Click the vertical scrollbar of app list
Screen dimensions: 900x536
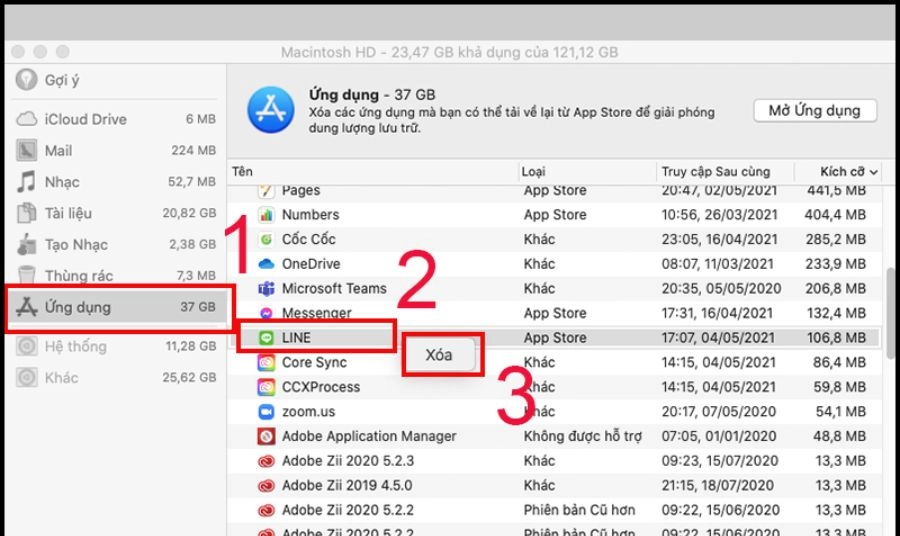pos(890,313)
